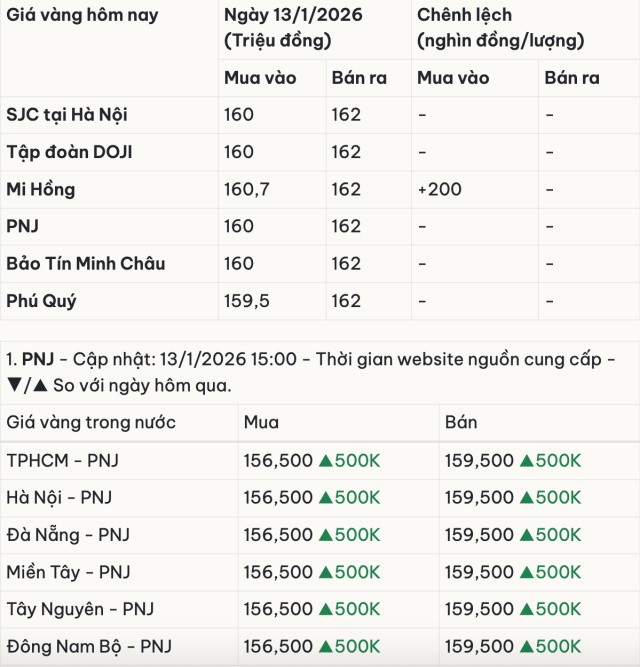Click the Mi Hồng +200 difference value

pyautogui.click(x=439, y=189)
